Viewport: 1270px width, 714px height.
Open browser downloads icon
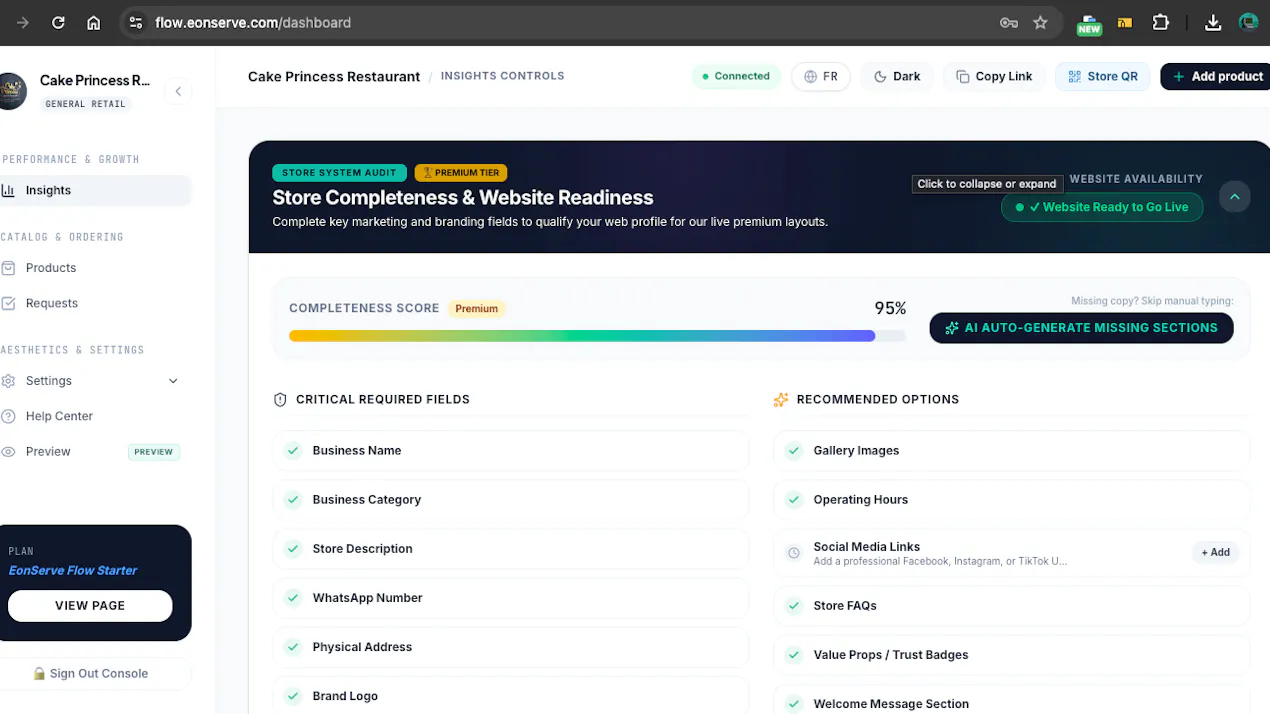pyautogui.click(x=1213, y=22)
